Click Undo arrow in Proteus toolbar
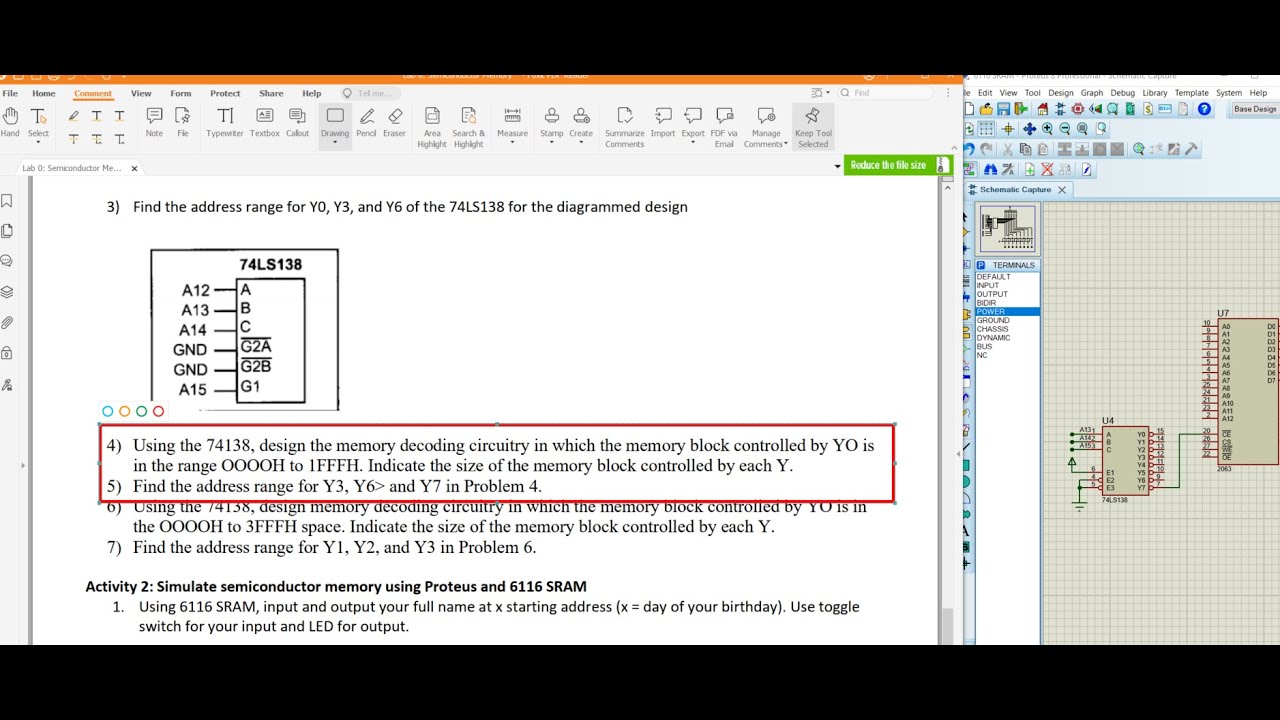Image resolution: width=1280 pixels, height=720 pixels. pos(969,149)
